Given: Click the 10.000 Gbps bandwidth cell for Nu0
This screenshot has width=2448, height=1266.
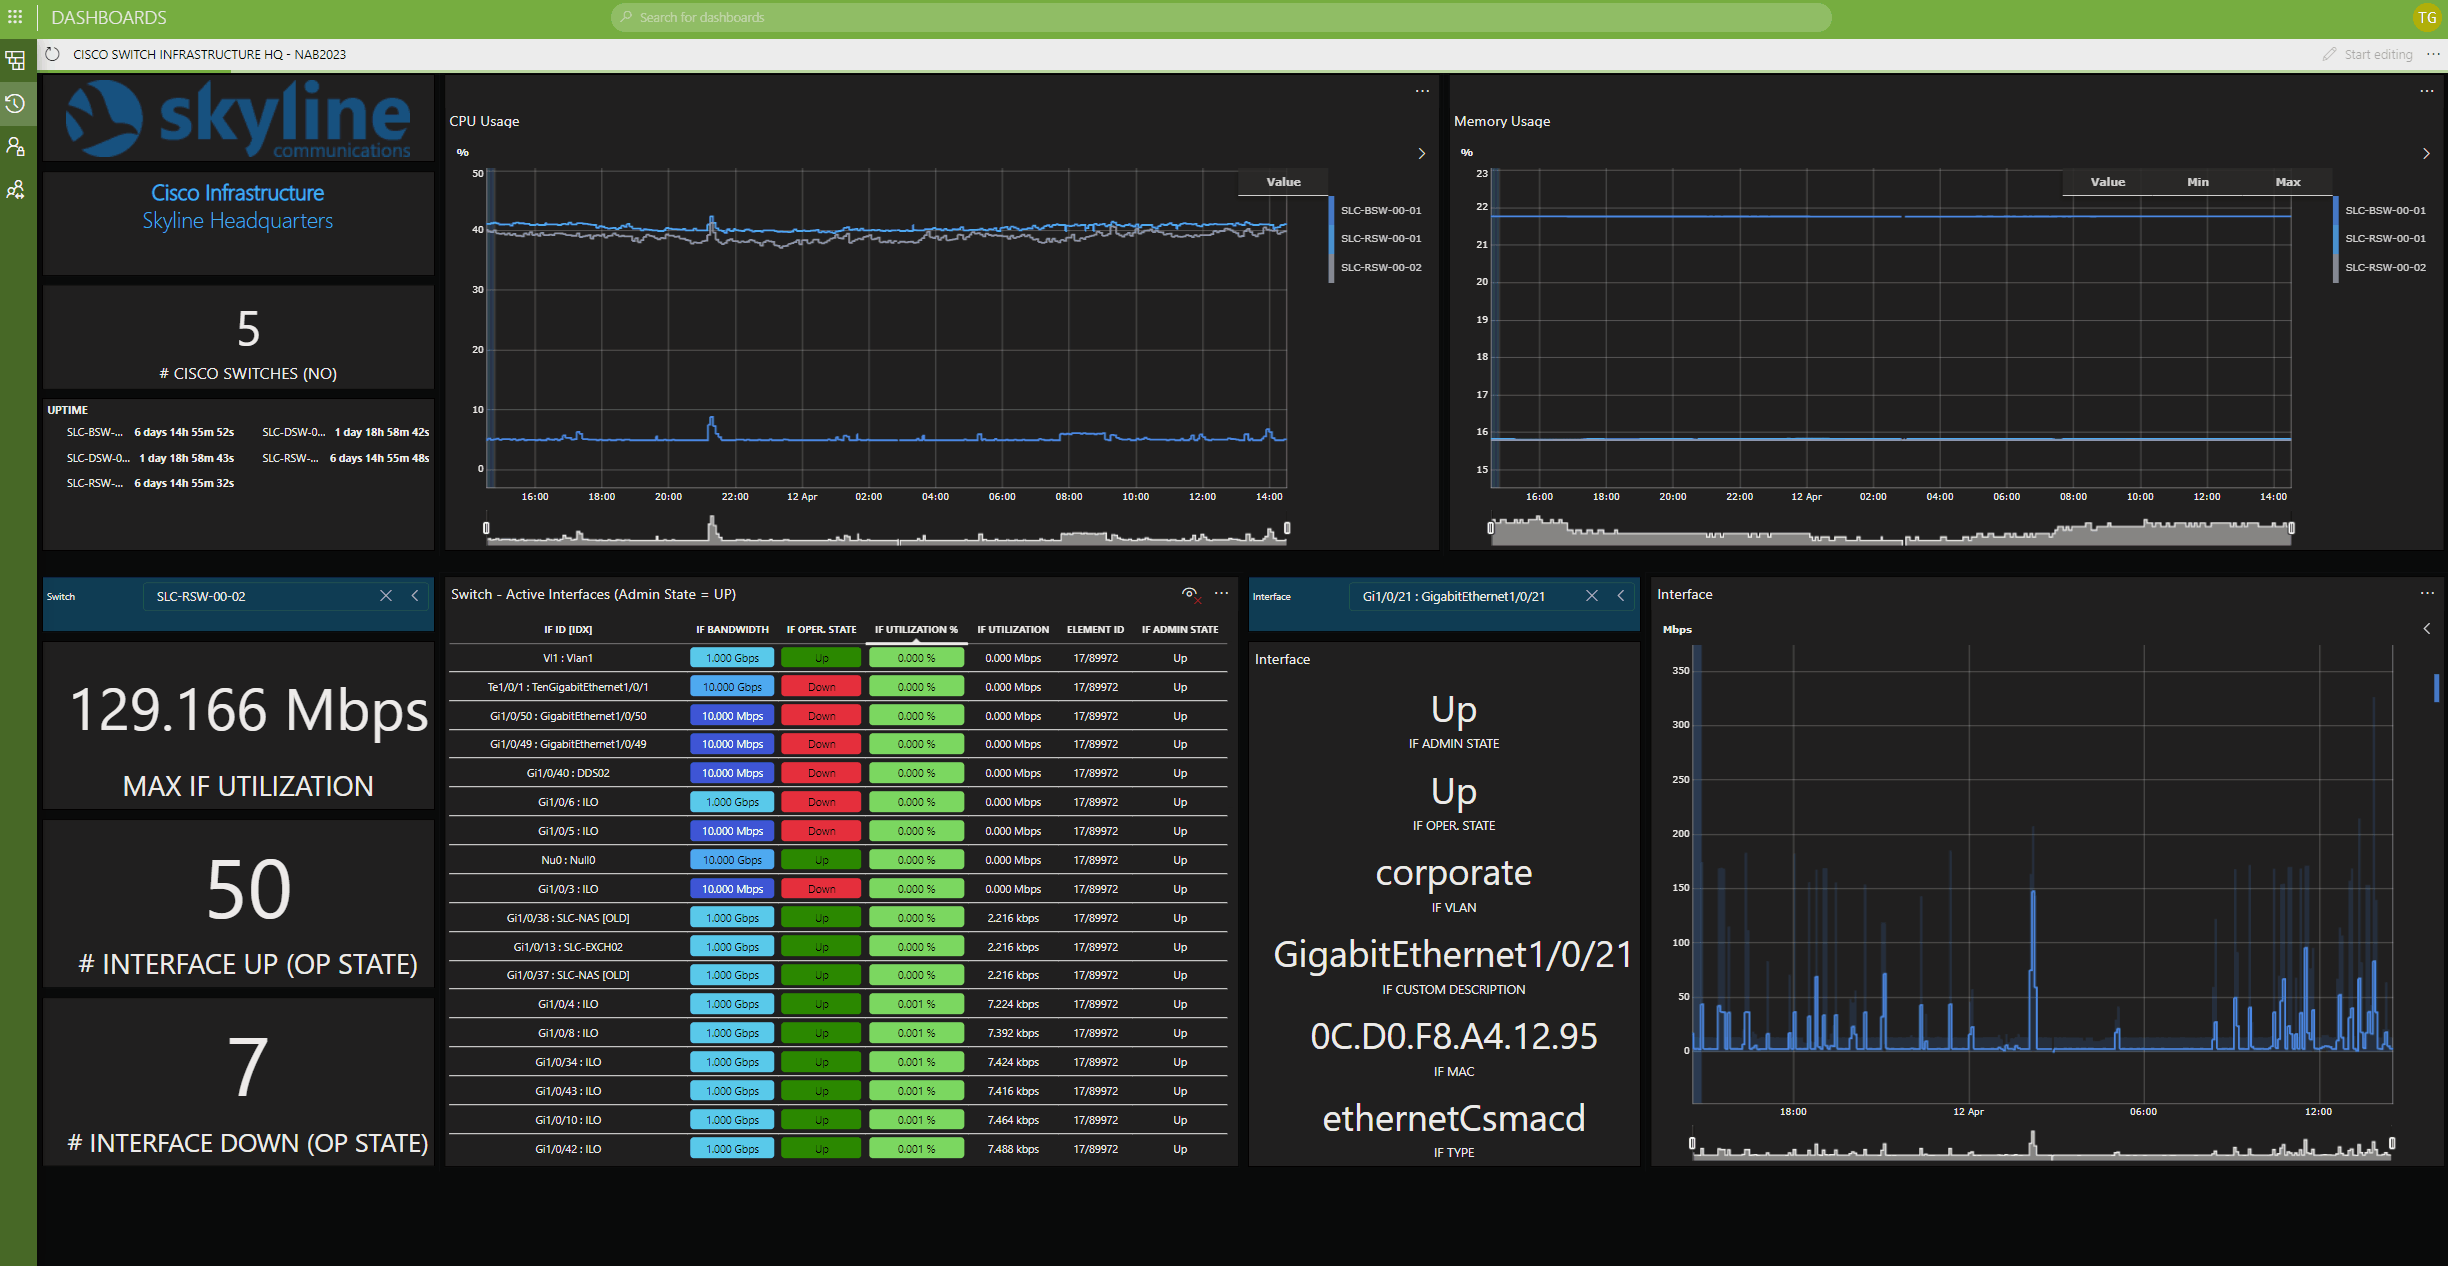Looking at the screenshot, I should (732, 860).
